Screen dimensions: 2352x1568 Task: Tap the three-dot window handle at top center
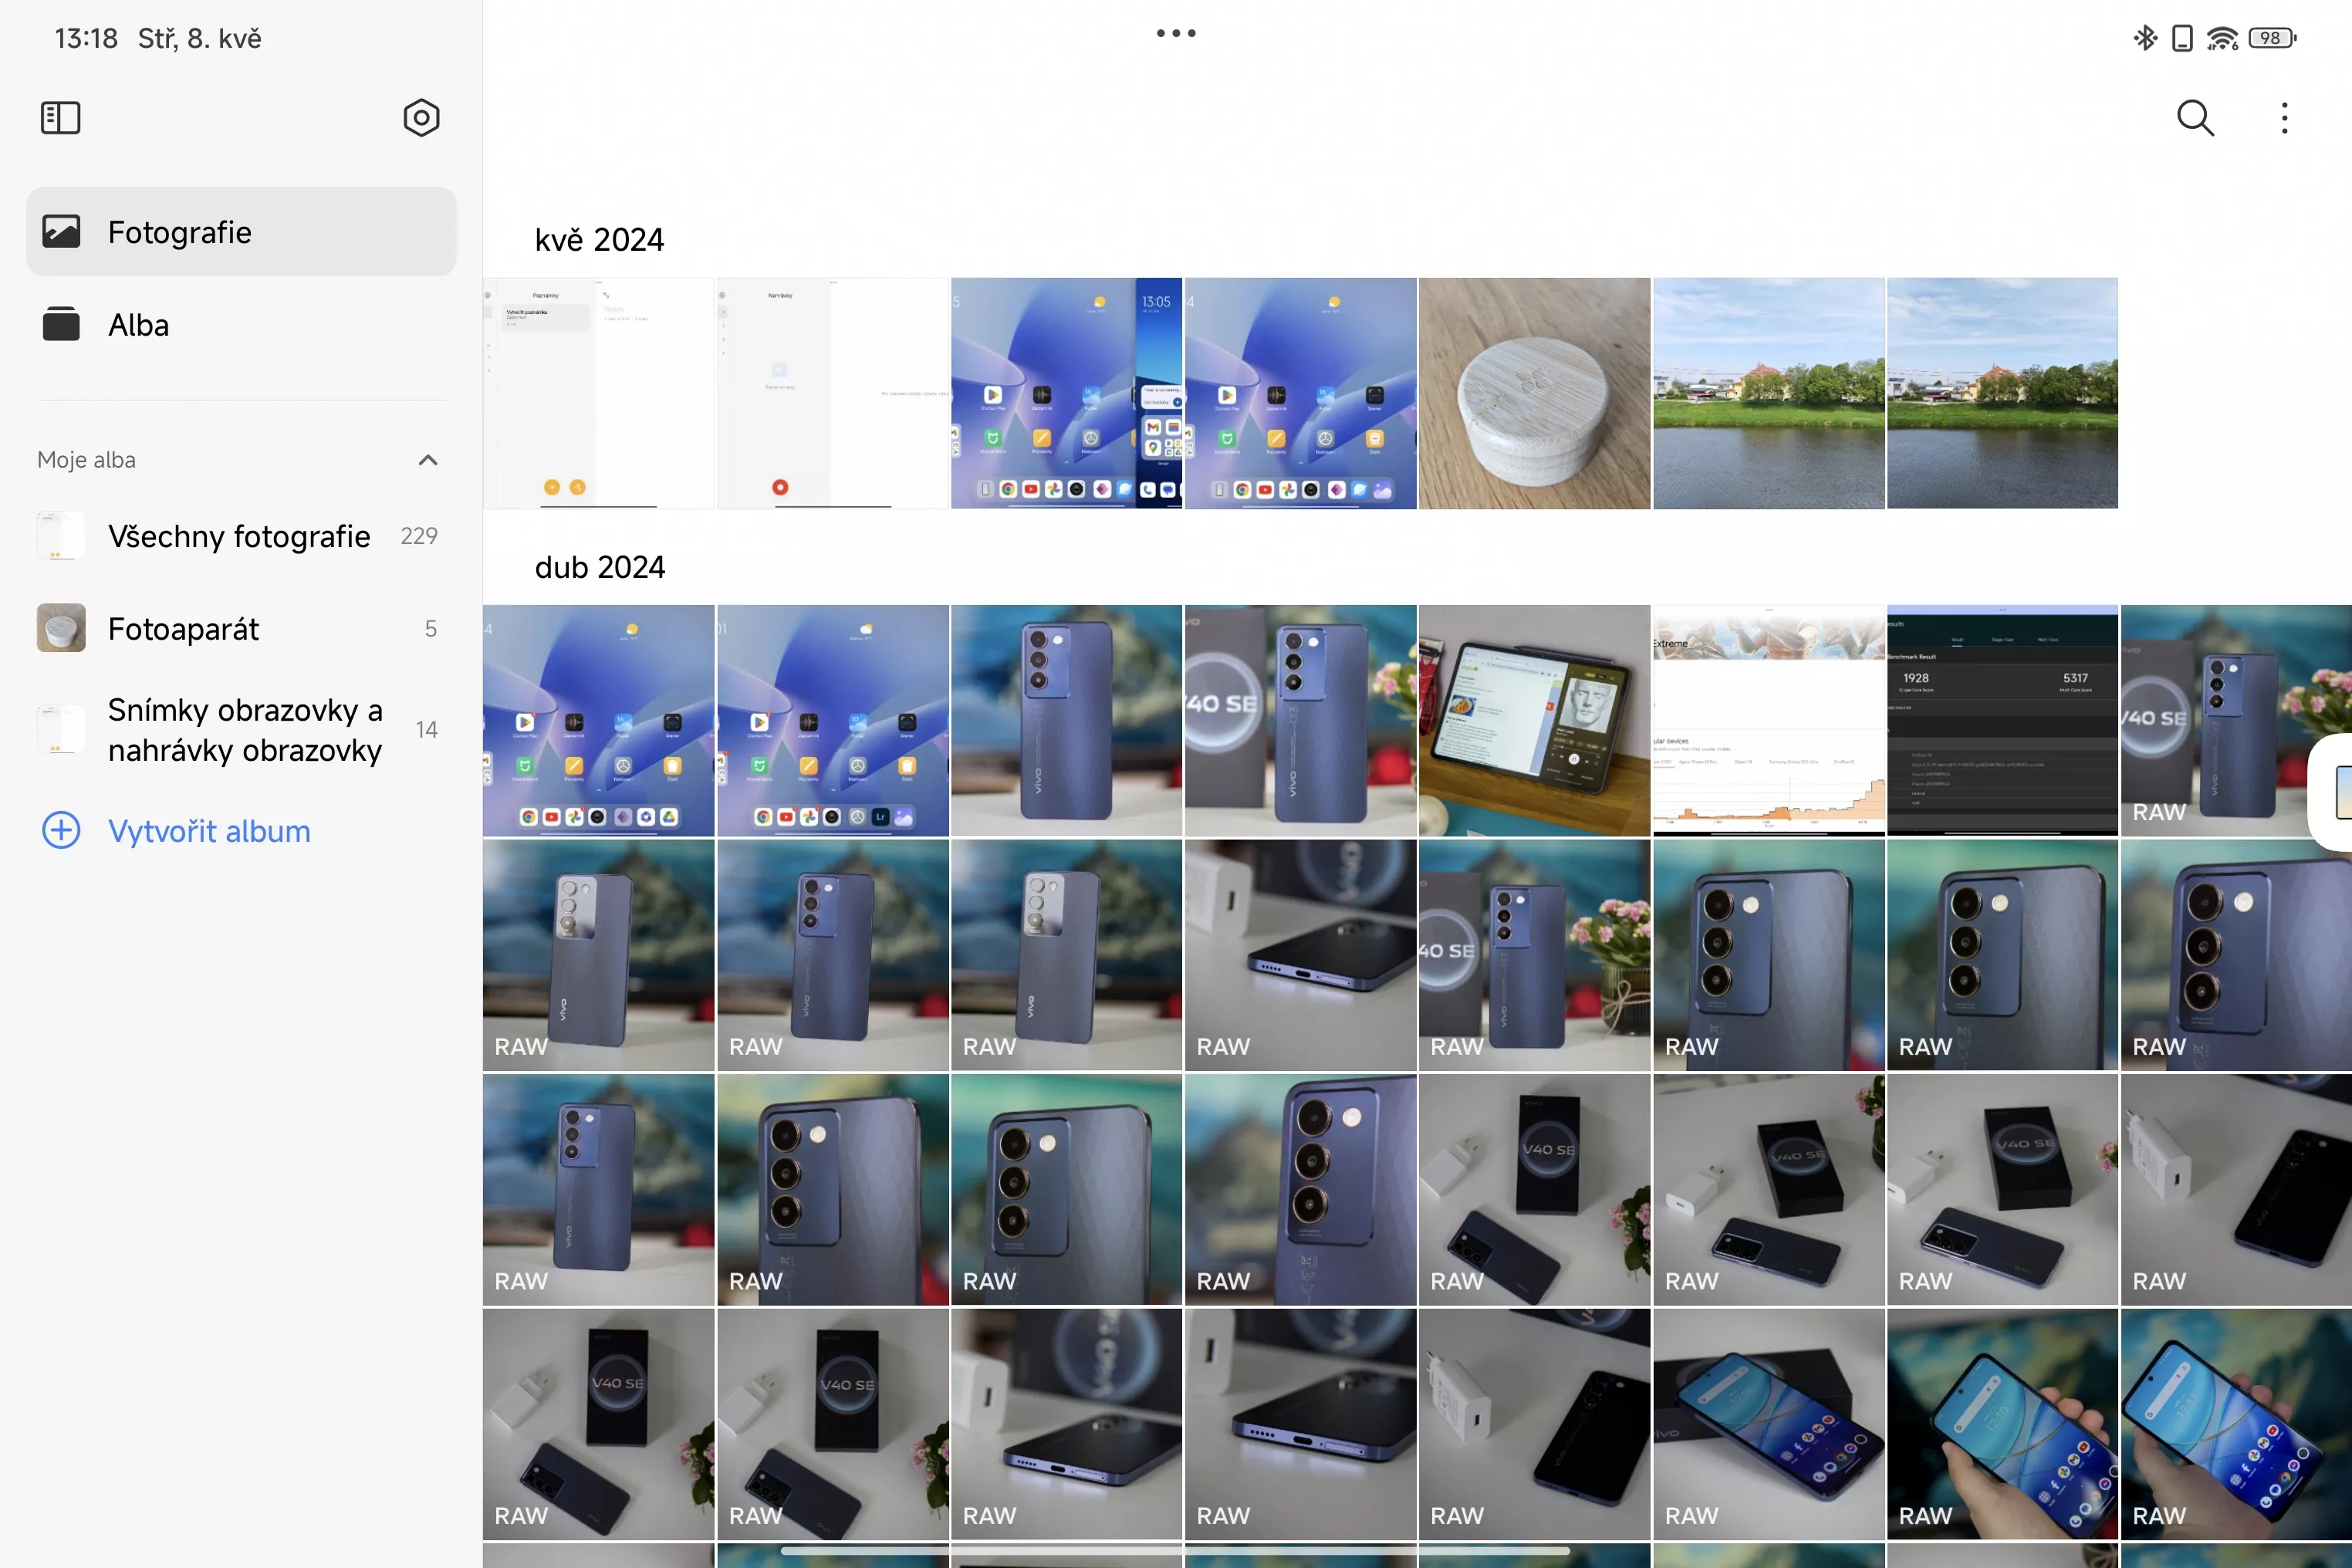(1176, 33)
